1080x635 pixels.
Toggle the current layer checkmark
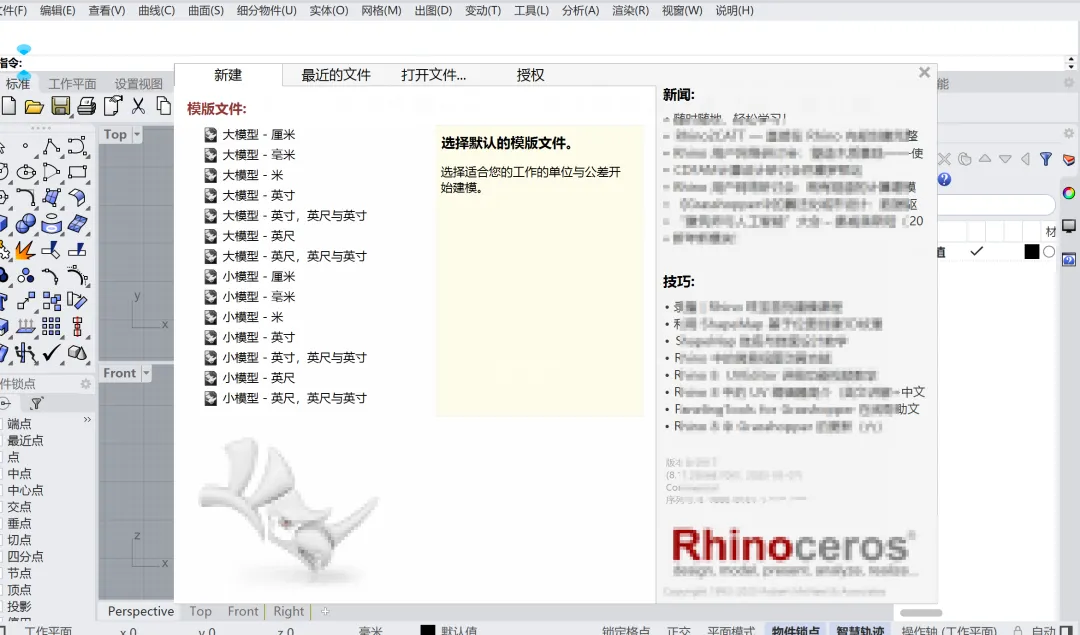coord(976,251)
